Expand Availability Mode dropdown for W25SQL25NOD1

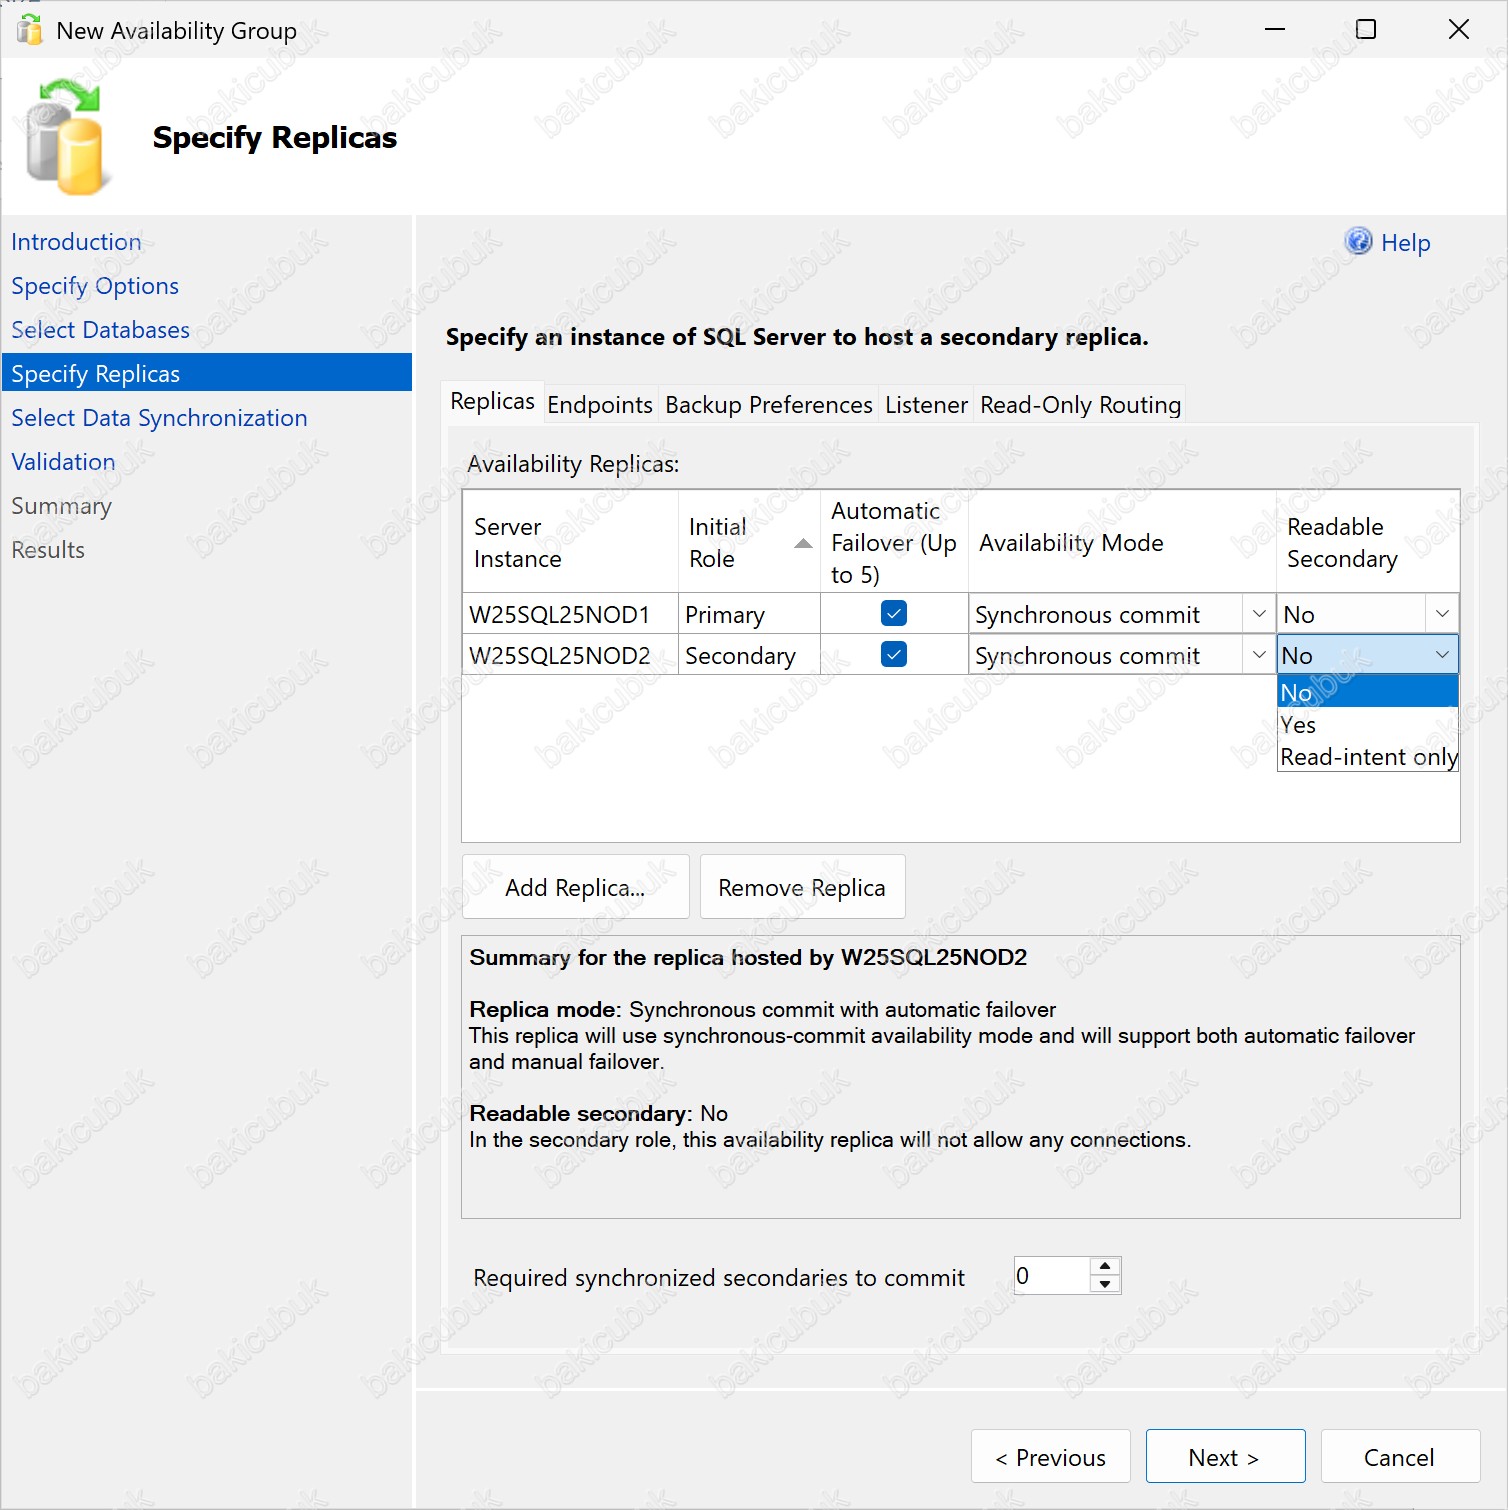tap(1258, 614)
